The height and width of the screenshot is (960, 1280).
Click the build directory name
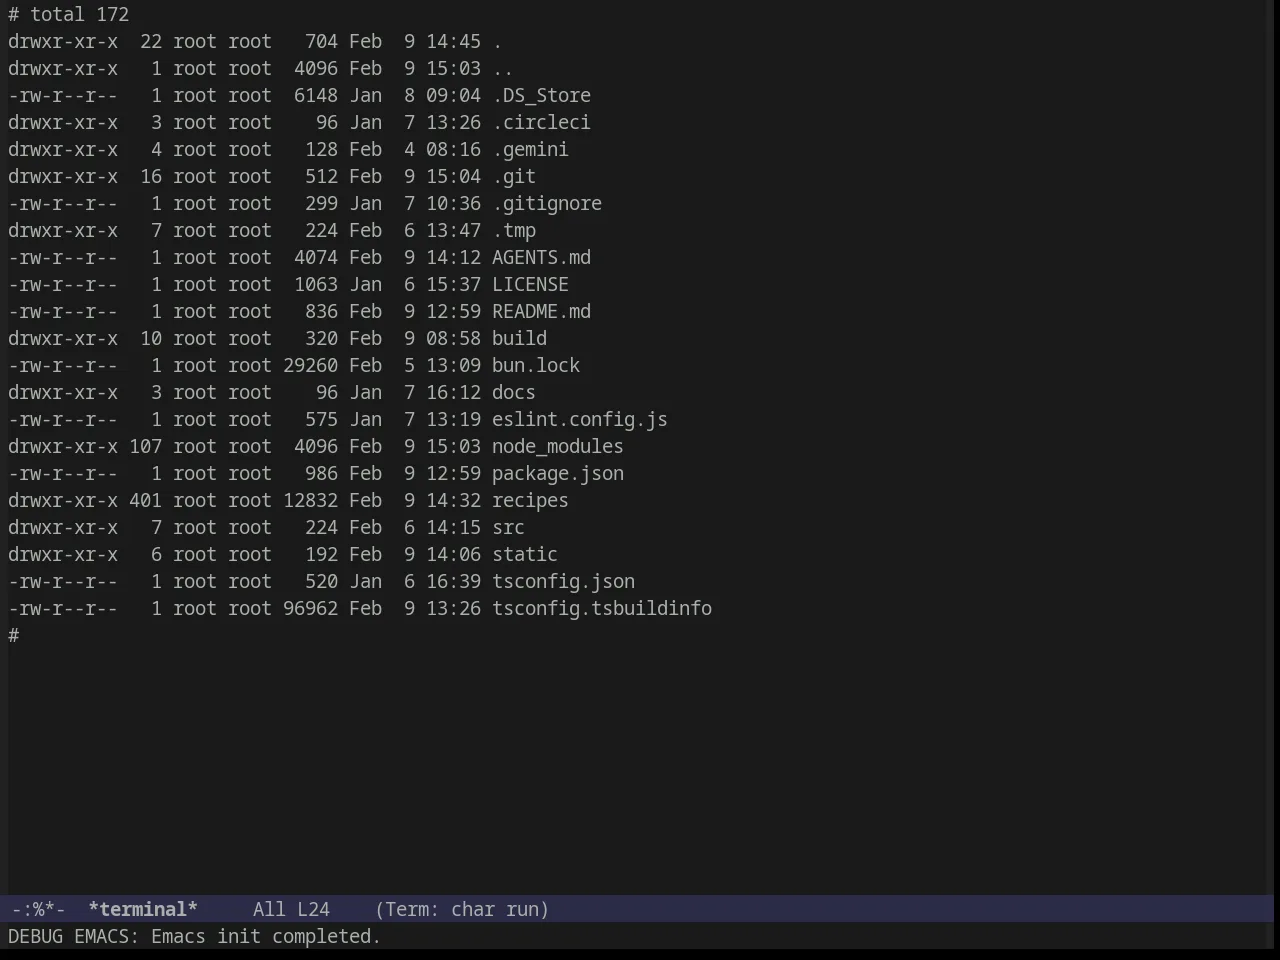[x=519, y=339]
